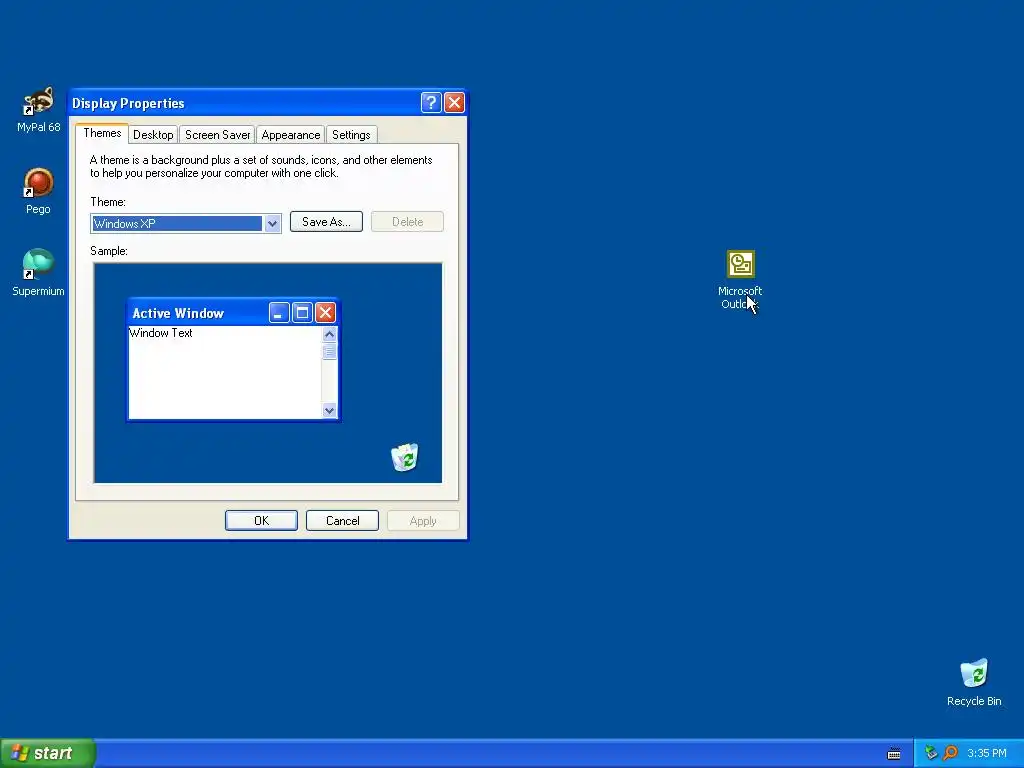Viewport: 1024px width, 768px height.
Task: Click the Save As... button
Action: [326, 222]
